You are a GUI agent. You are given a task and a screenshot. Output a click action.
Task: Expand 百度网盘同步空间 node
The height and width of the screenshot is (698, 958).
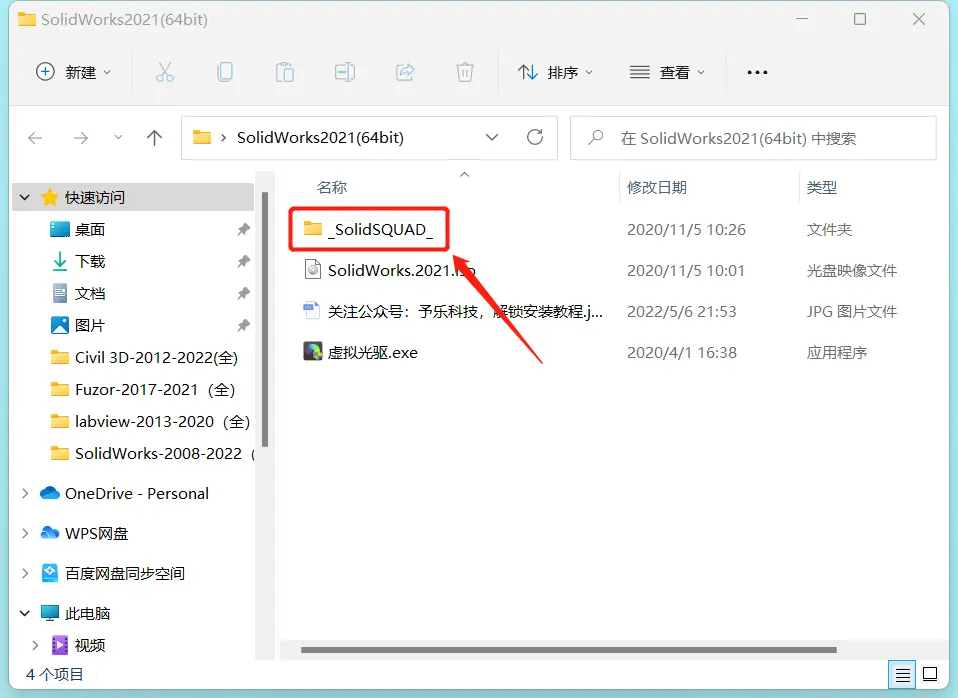click(25, 573)
